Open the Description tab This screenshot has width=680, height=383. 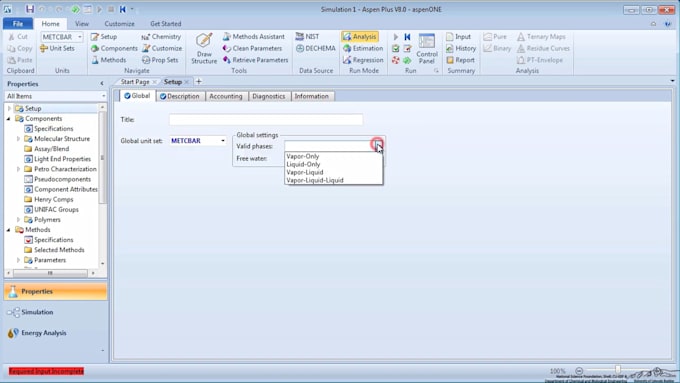coord(180,96)
